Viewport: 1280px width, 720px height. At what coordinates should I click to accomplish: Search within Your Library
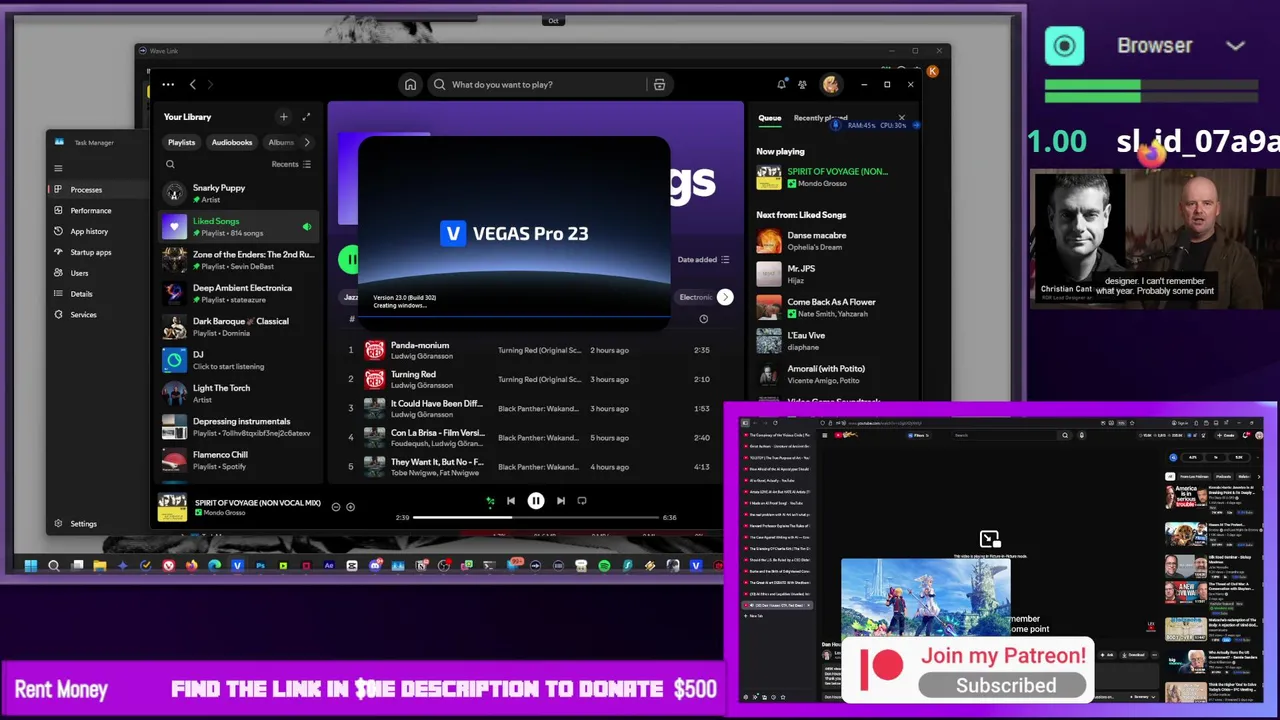pos(170,164)
